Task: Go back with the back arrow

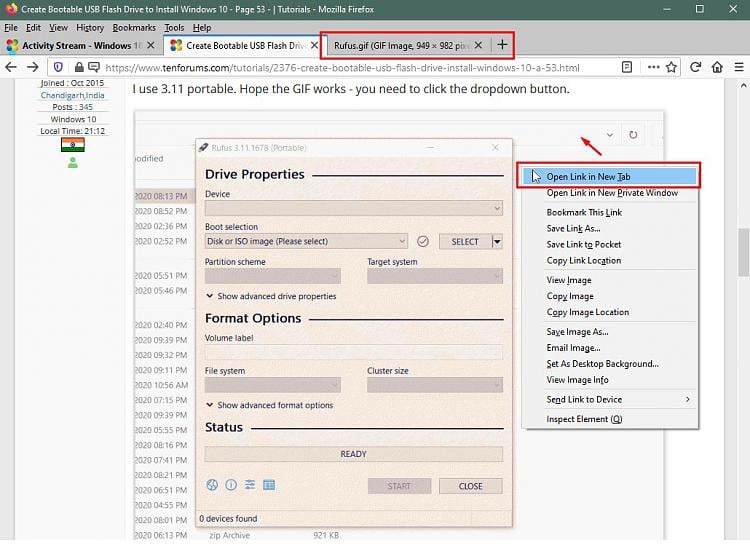Action: click(11, 67)
